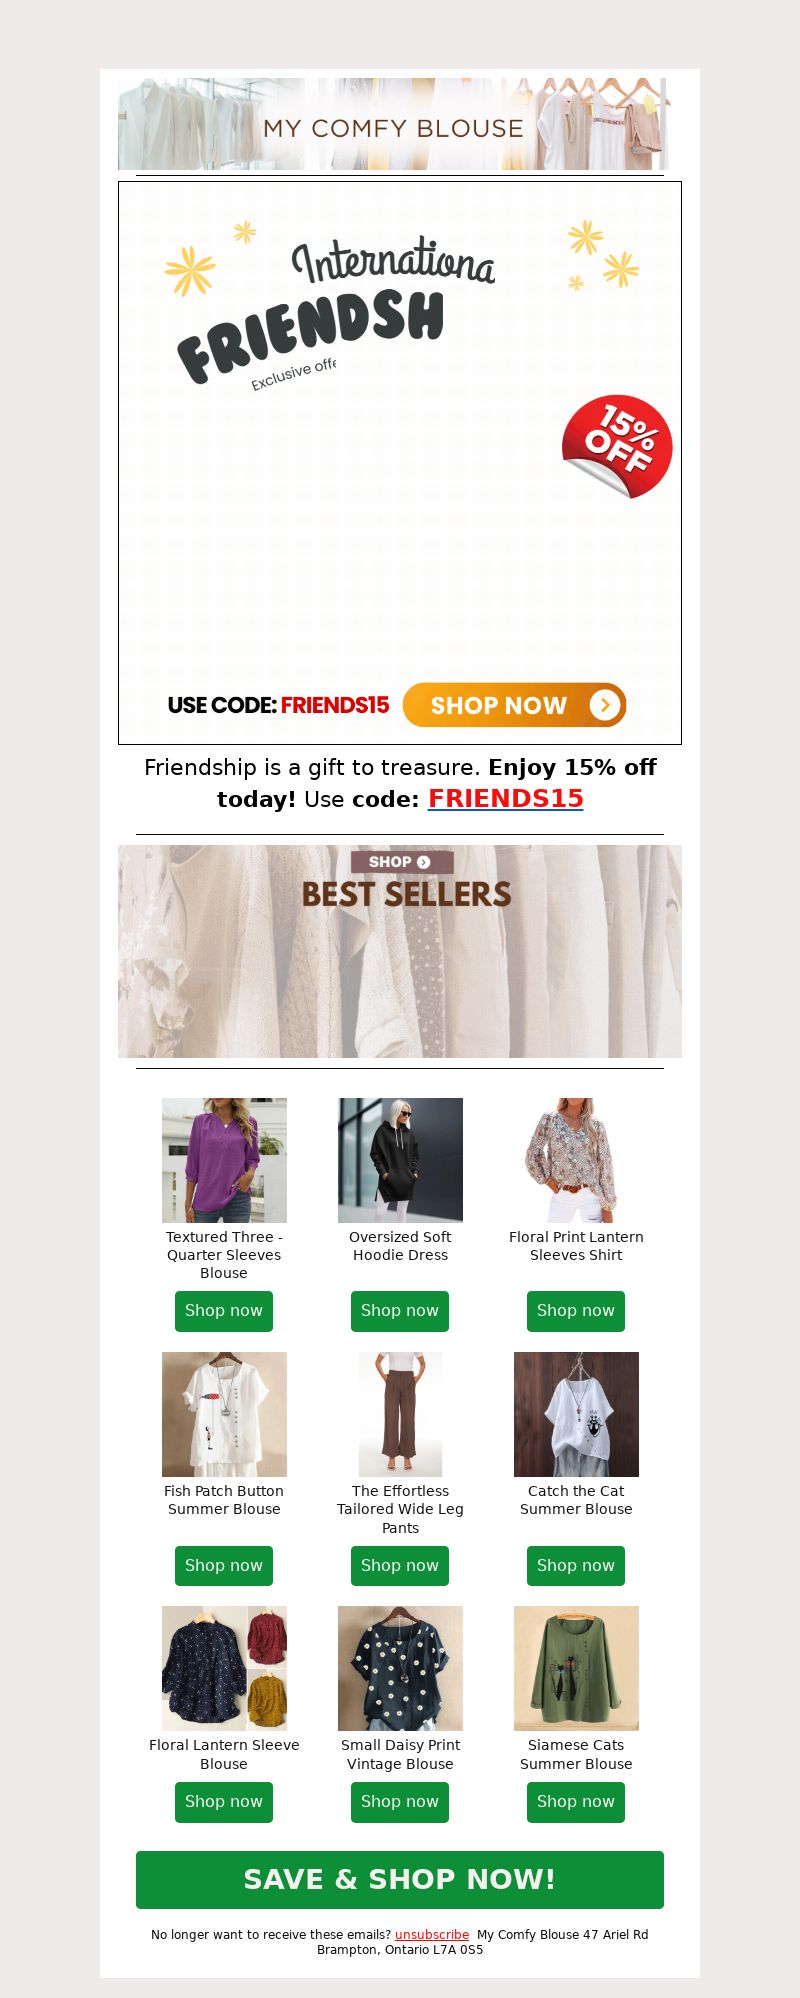The width and height of the screenshot is (800, 1998).
Task: Open the Catch the Cat Summer Blouse image
Action: click(576, 1414)
